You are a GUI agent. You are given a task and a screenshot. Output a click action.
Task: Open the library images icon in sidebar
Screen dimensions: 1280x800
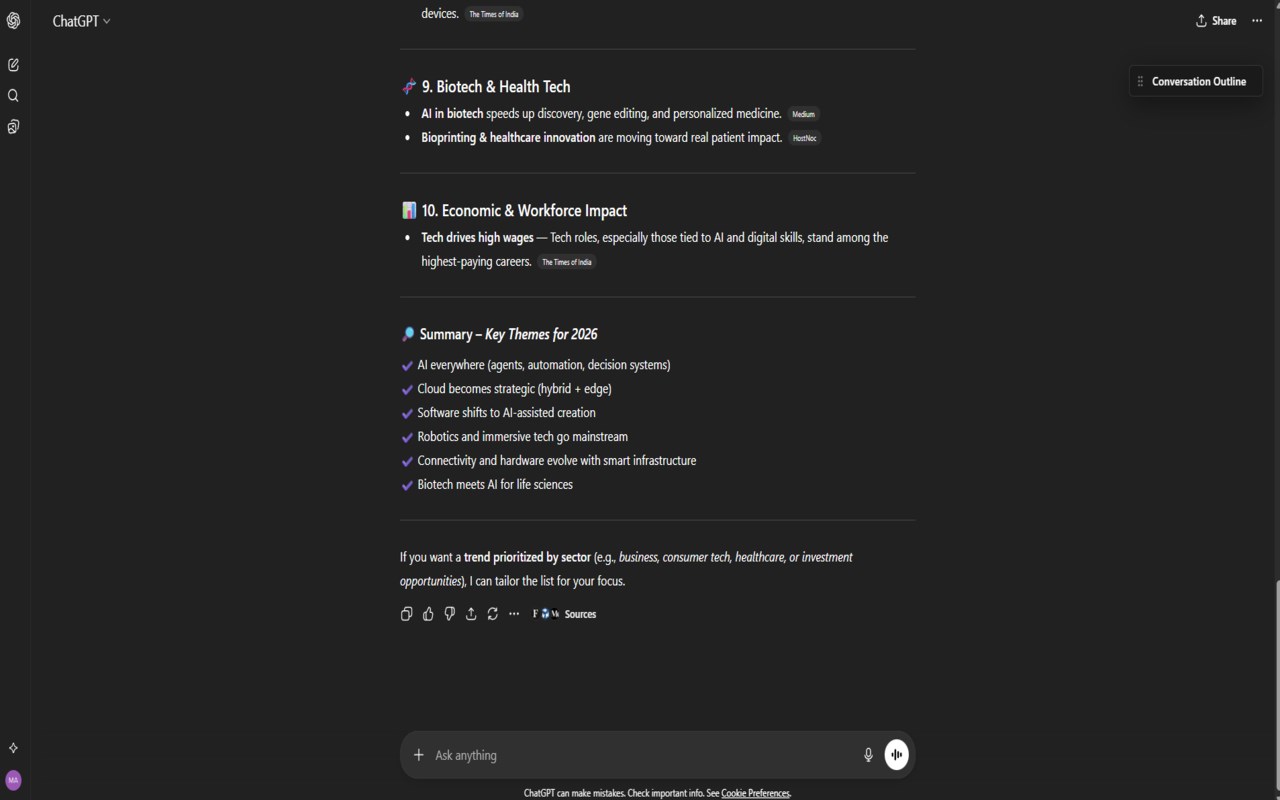(13, 127)
